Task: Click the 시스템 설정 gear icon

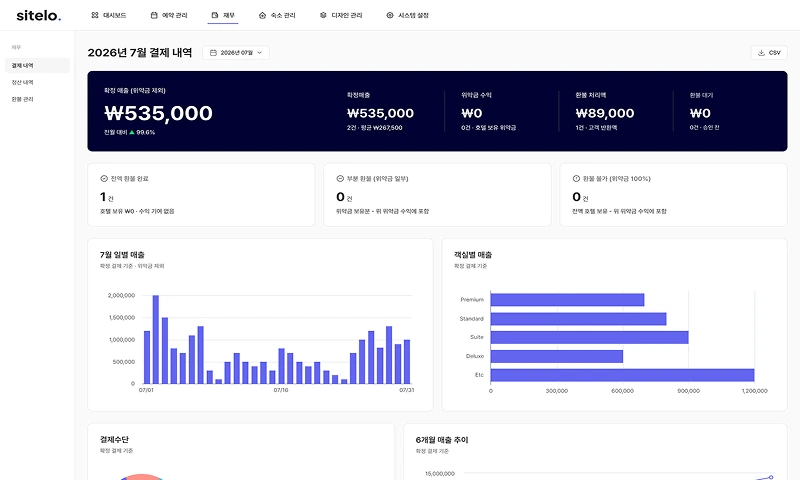Action: pos(390,15)
